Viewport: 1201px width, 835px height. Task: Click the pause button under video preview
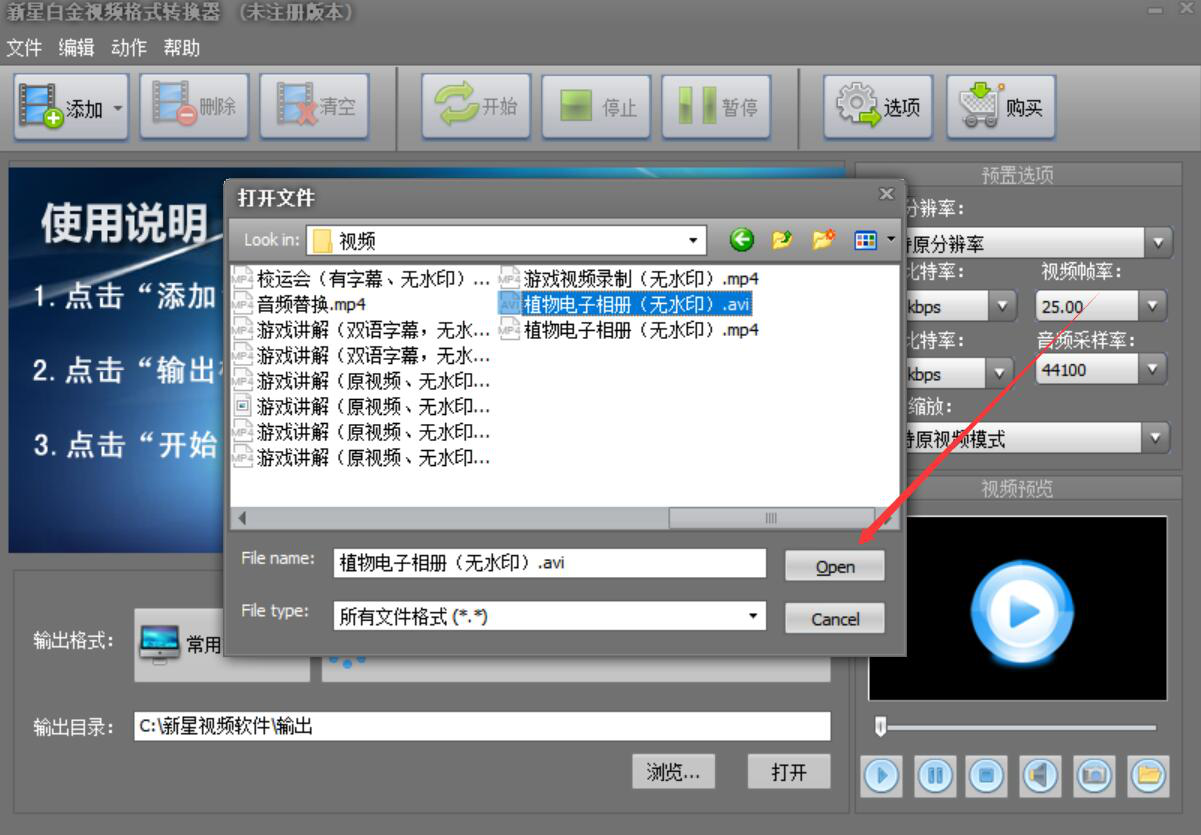pos(935,775)
